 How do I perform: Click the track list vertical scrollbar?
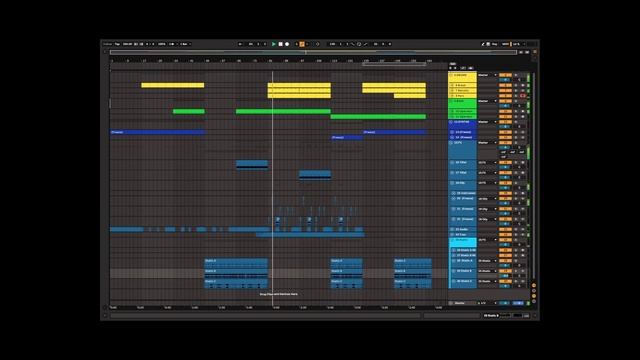[x=533, y=176]
